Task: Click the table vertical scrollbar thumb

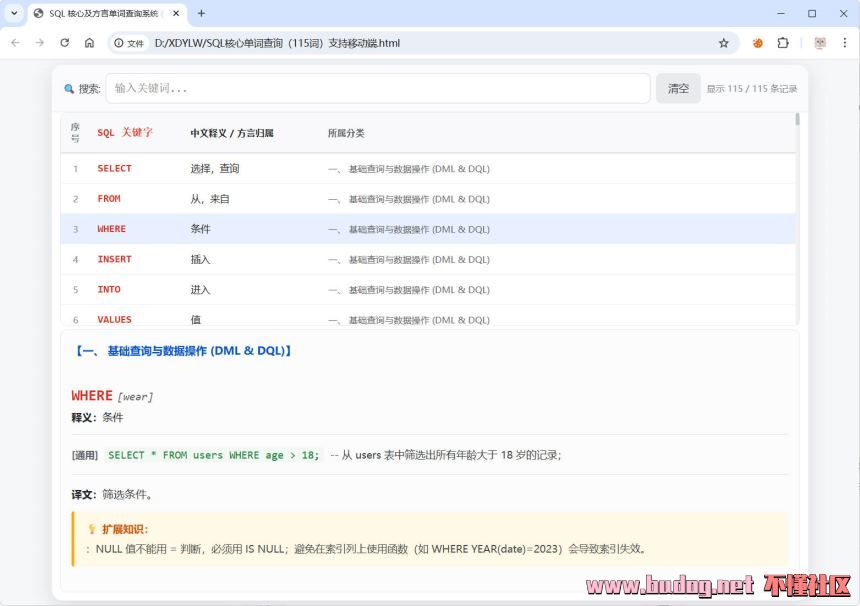Action: [x=797, y=119]
